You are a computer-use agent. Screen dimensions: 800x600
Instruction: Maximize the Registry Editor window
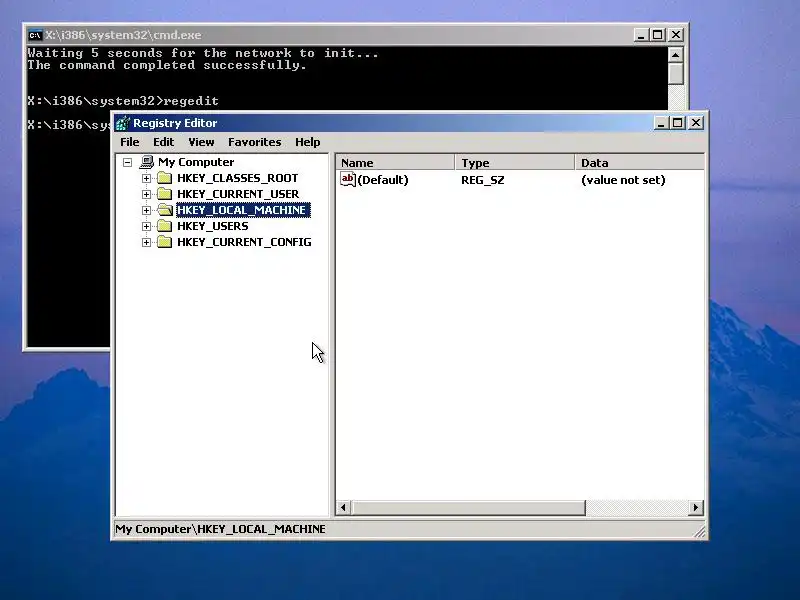pos(677,123)
